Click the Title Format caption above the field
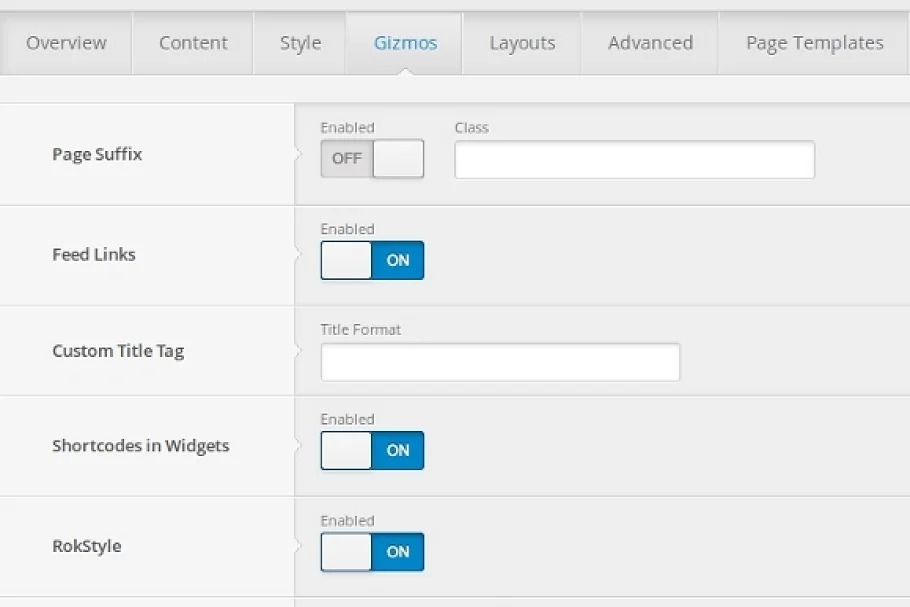This screenshot has width=910, height=607. coord(360,329)
